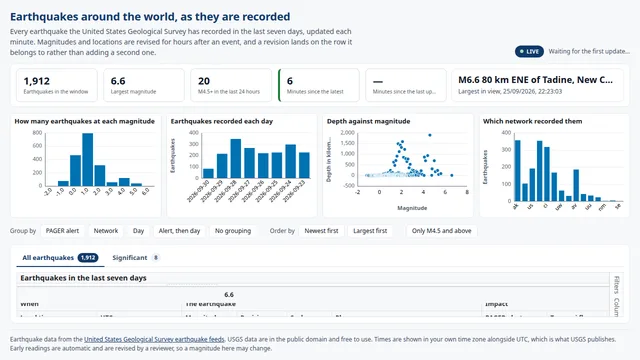Open the Significant tab
640x360 pixels.
pyautogui.click(x=136, y=258)
